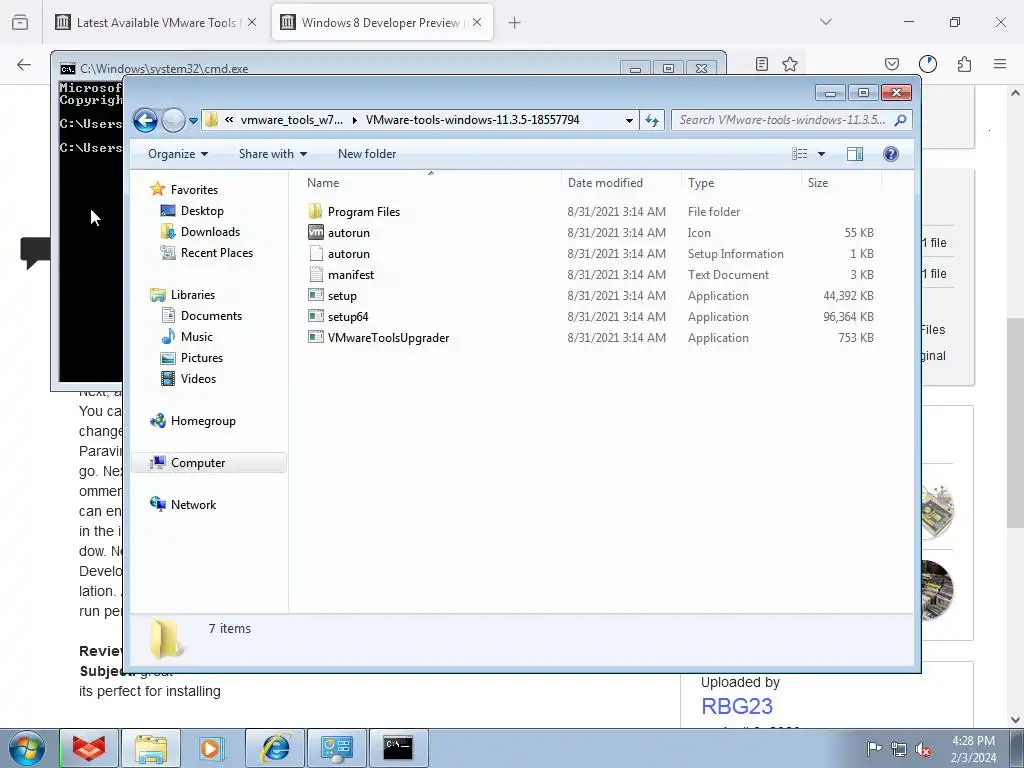Open Network in navigation pane
The height and width of the screenshot is (768, 1024).
point(193,504)
